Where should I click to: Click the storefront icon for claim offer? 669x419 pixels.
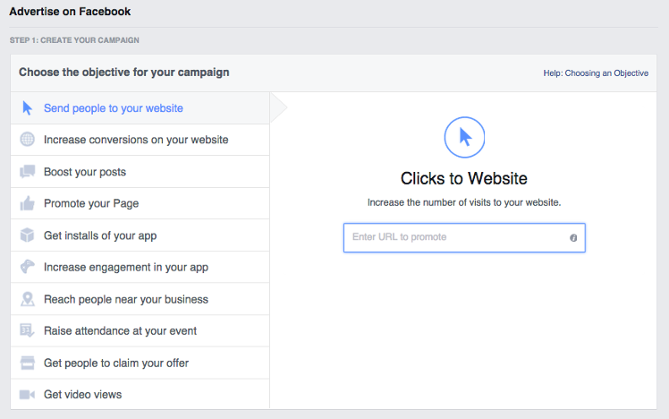pos(27,363)
